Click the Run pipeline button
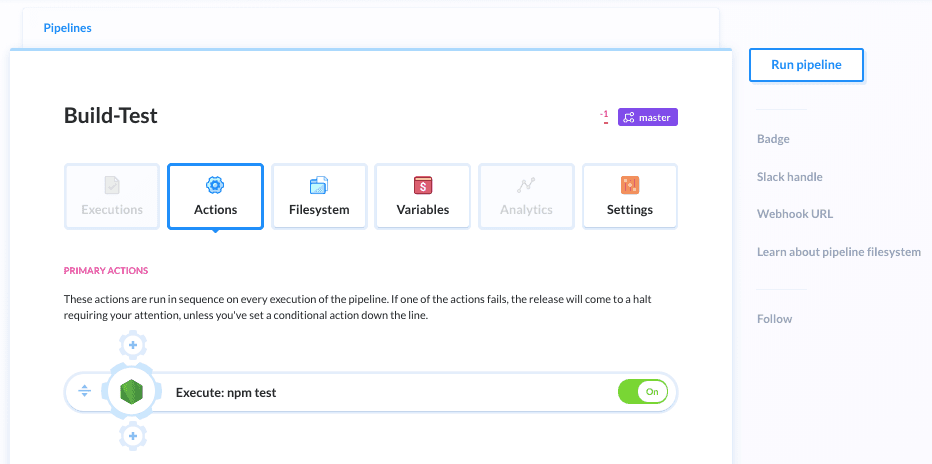The image size is (932, 464). pyautogui.click(x=806, y=65)
